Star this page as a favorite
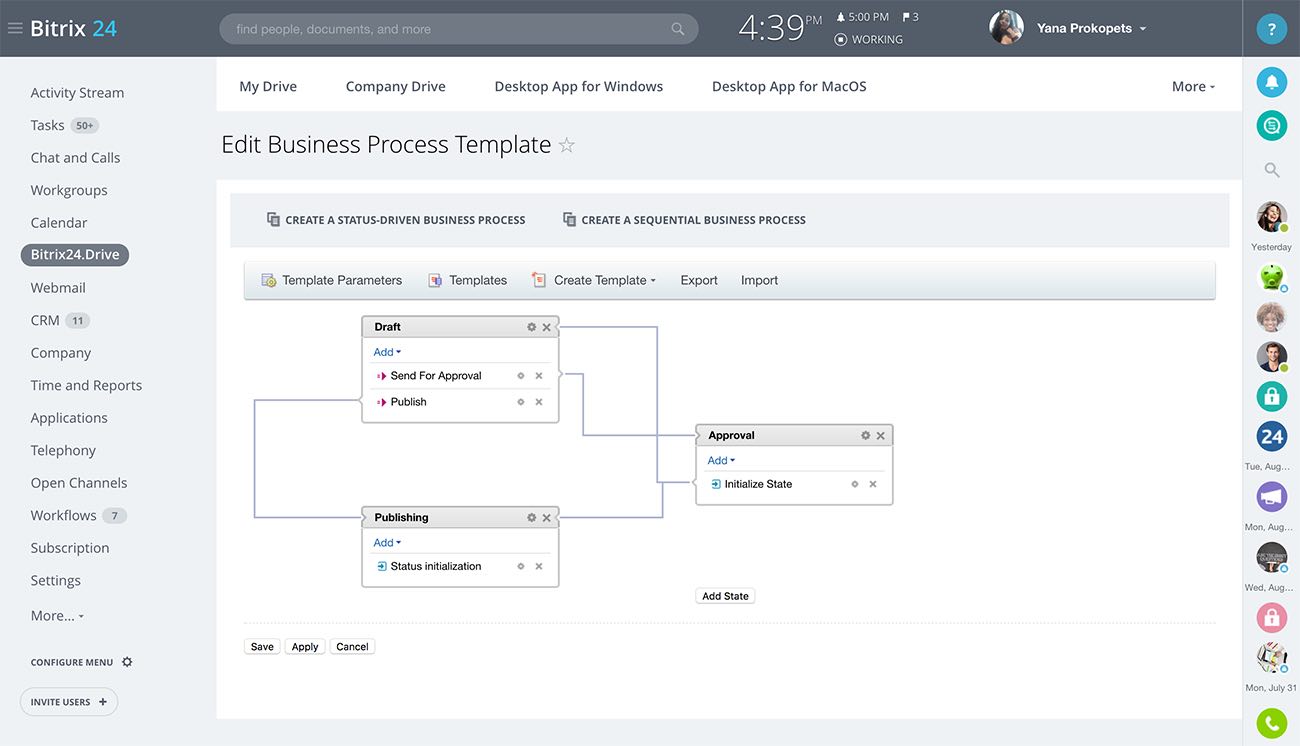Viewport: 1300px width, 746px height. tap(567, 146)
